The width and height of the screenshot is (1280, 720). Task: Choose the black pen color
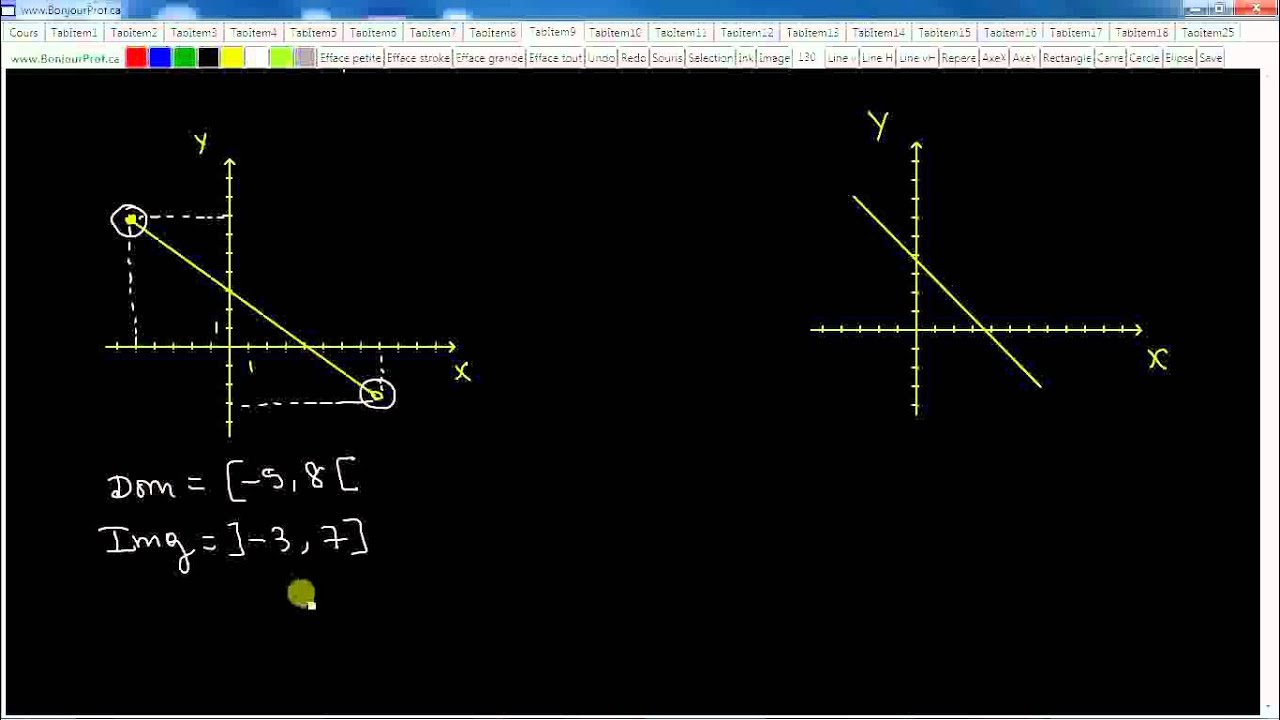[208, 57]
